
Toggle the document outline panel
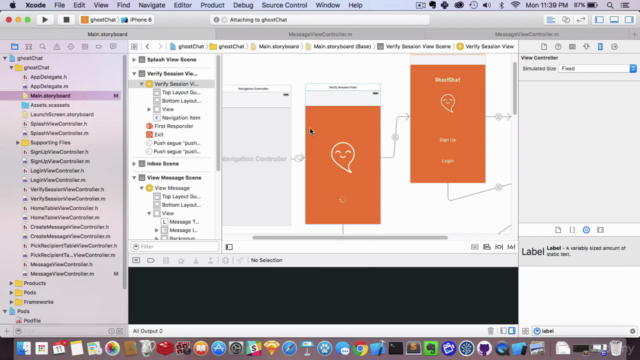(x=229, y=247)
